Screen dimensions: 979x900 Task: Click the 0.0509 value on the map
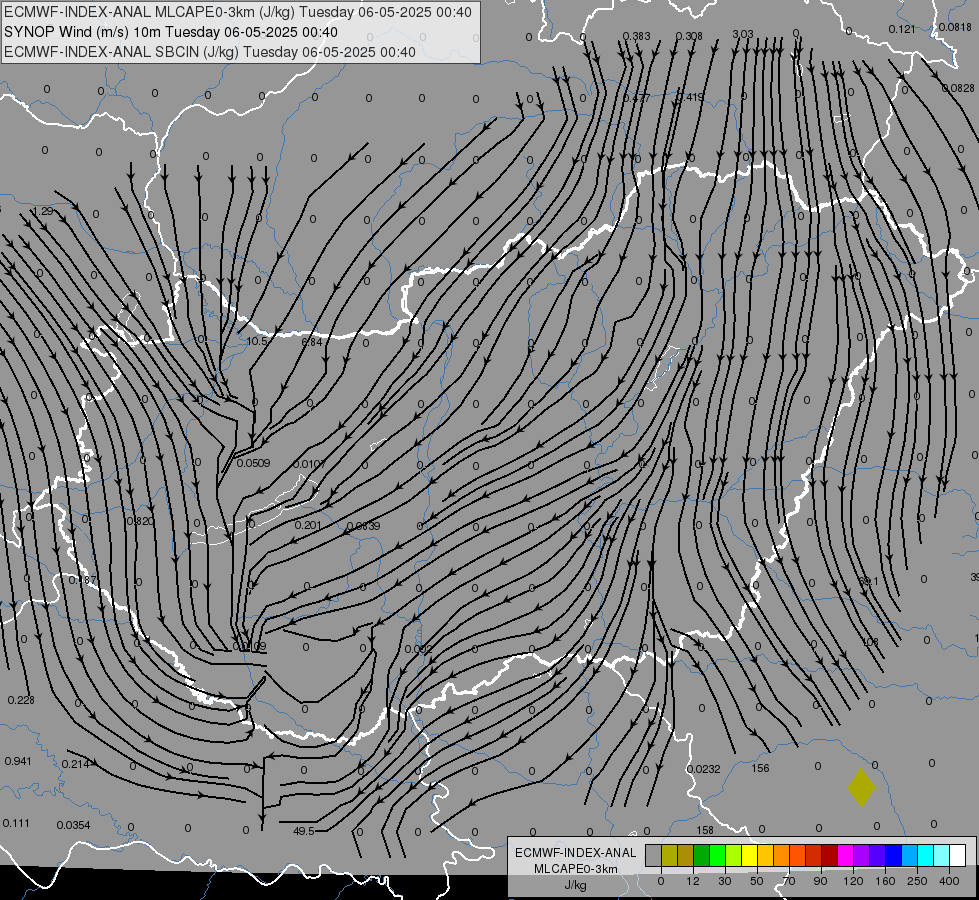(253, 463)
